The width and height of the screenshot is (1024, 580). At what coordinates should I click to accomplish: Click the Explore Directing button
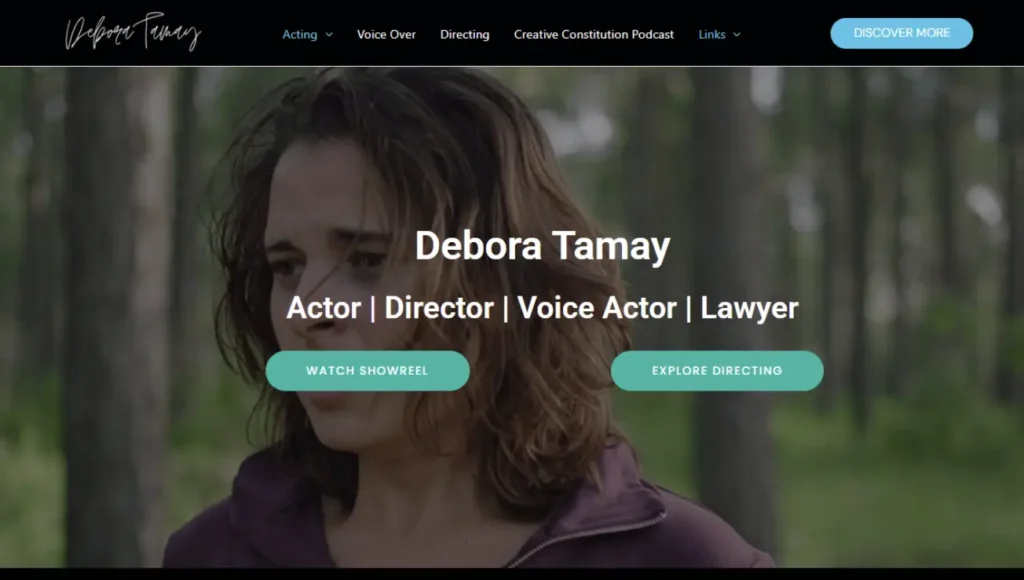tap(717, 371)
